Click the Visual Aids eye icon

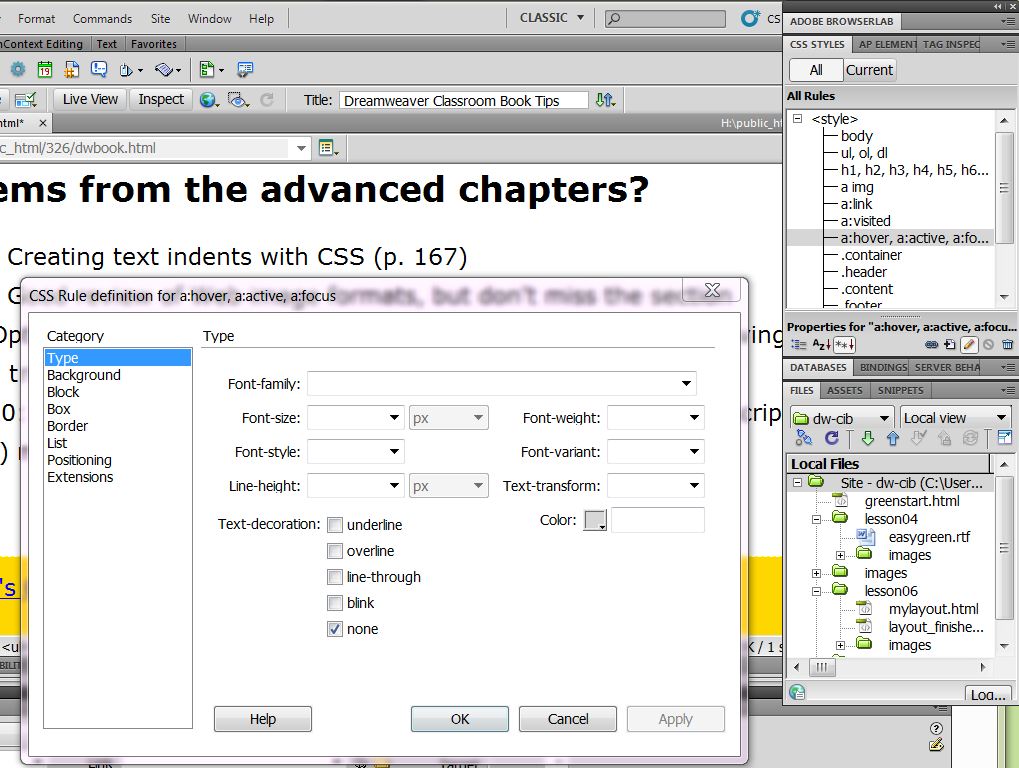point(237,99)
